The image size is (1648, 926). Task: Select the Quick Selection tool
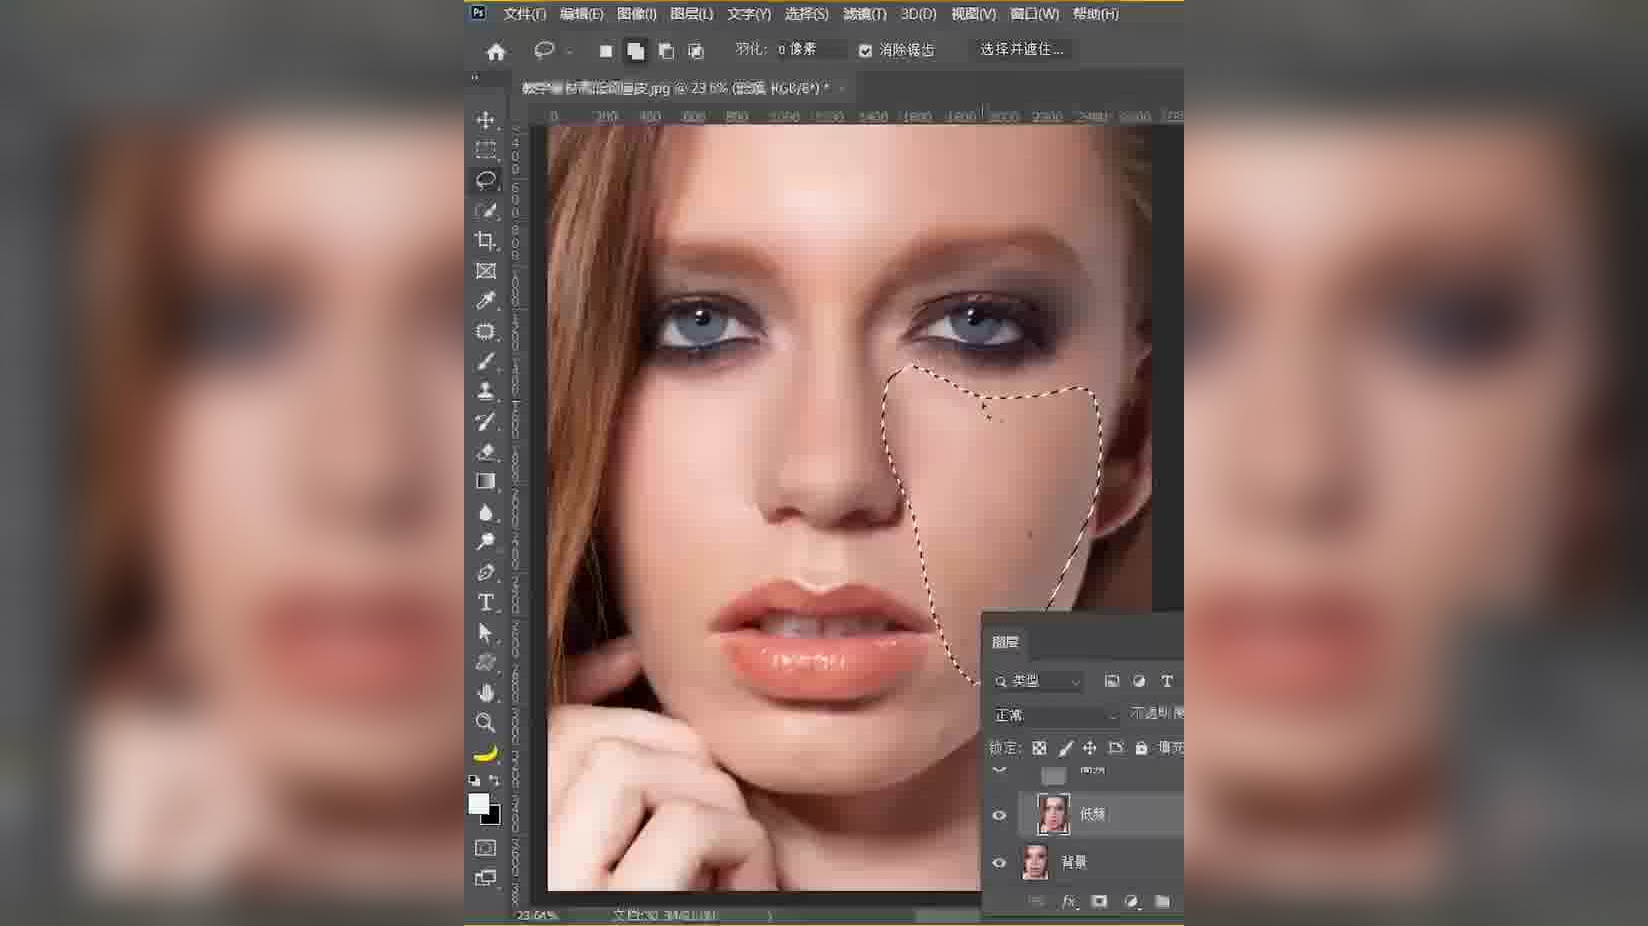click(x=485, y=210)
